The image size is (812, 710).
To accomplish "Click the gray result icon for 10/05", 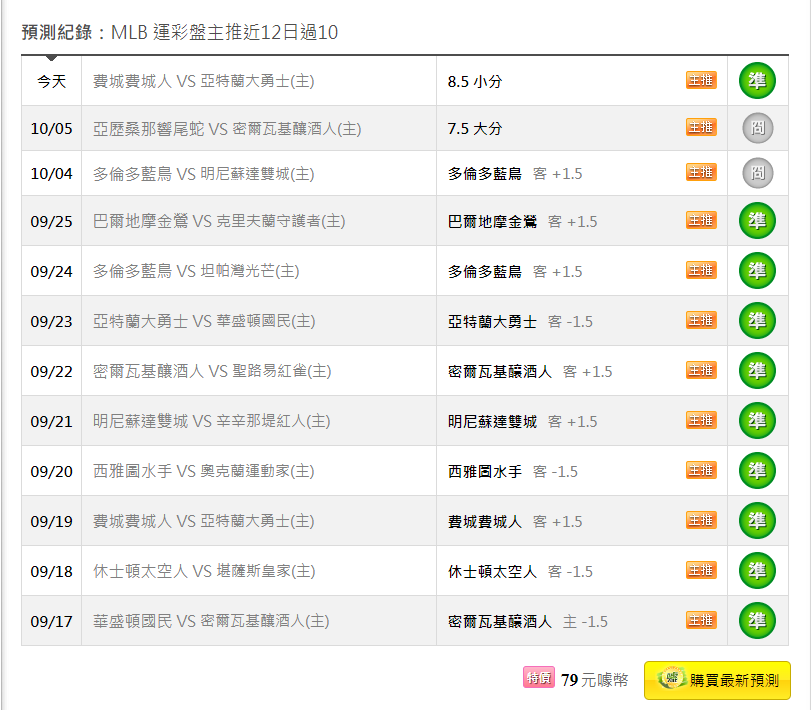I will [758, 128].
